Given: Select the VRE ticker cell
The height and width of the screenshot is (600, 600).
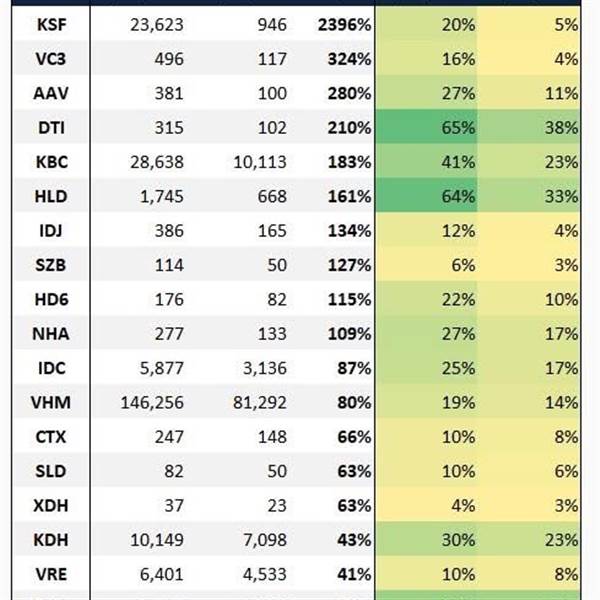Looking at the screenshot, I should pyautogui.click(x=51, y=574).
